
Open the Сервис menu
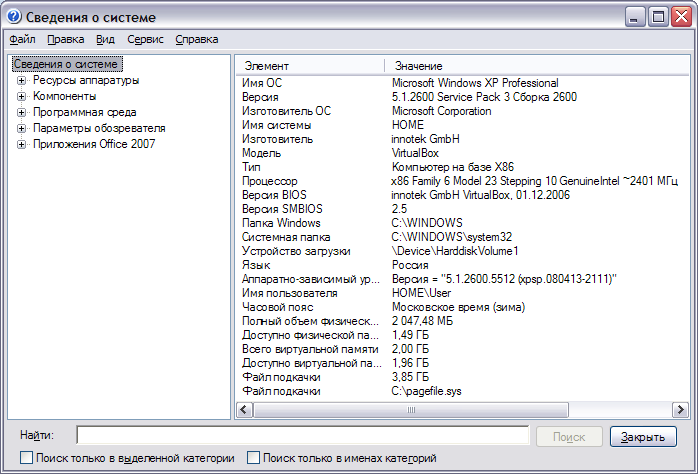coord(146,40)
